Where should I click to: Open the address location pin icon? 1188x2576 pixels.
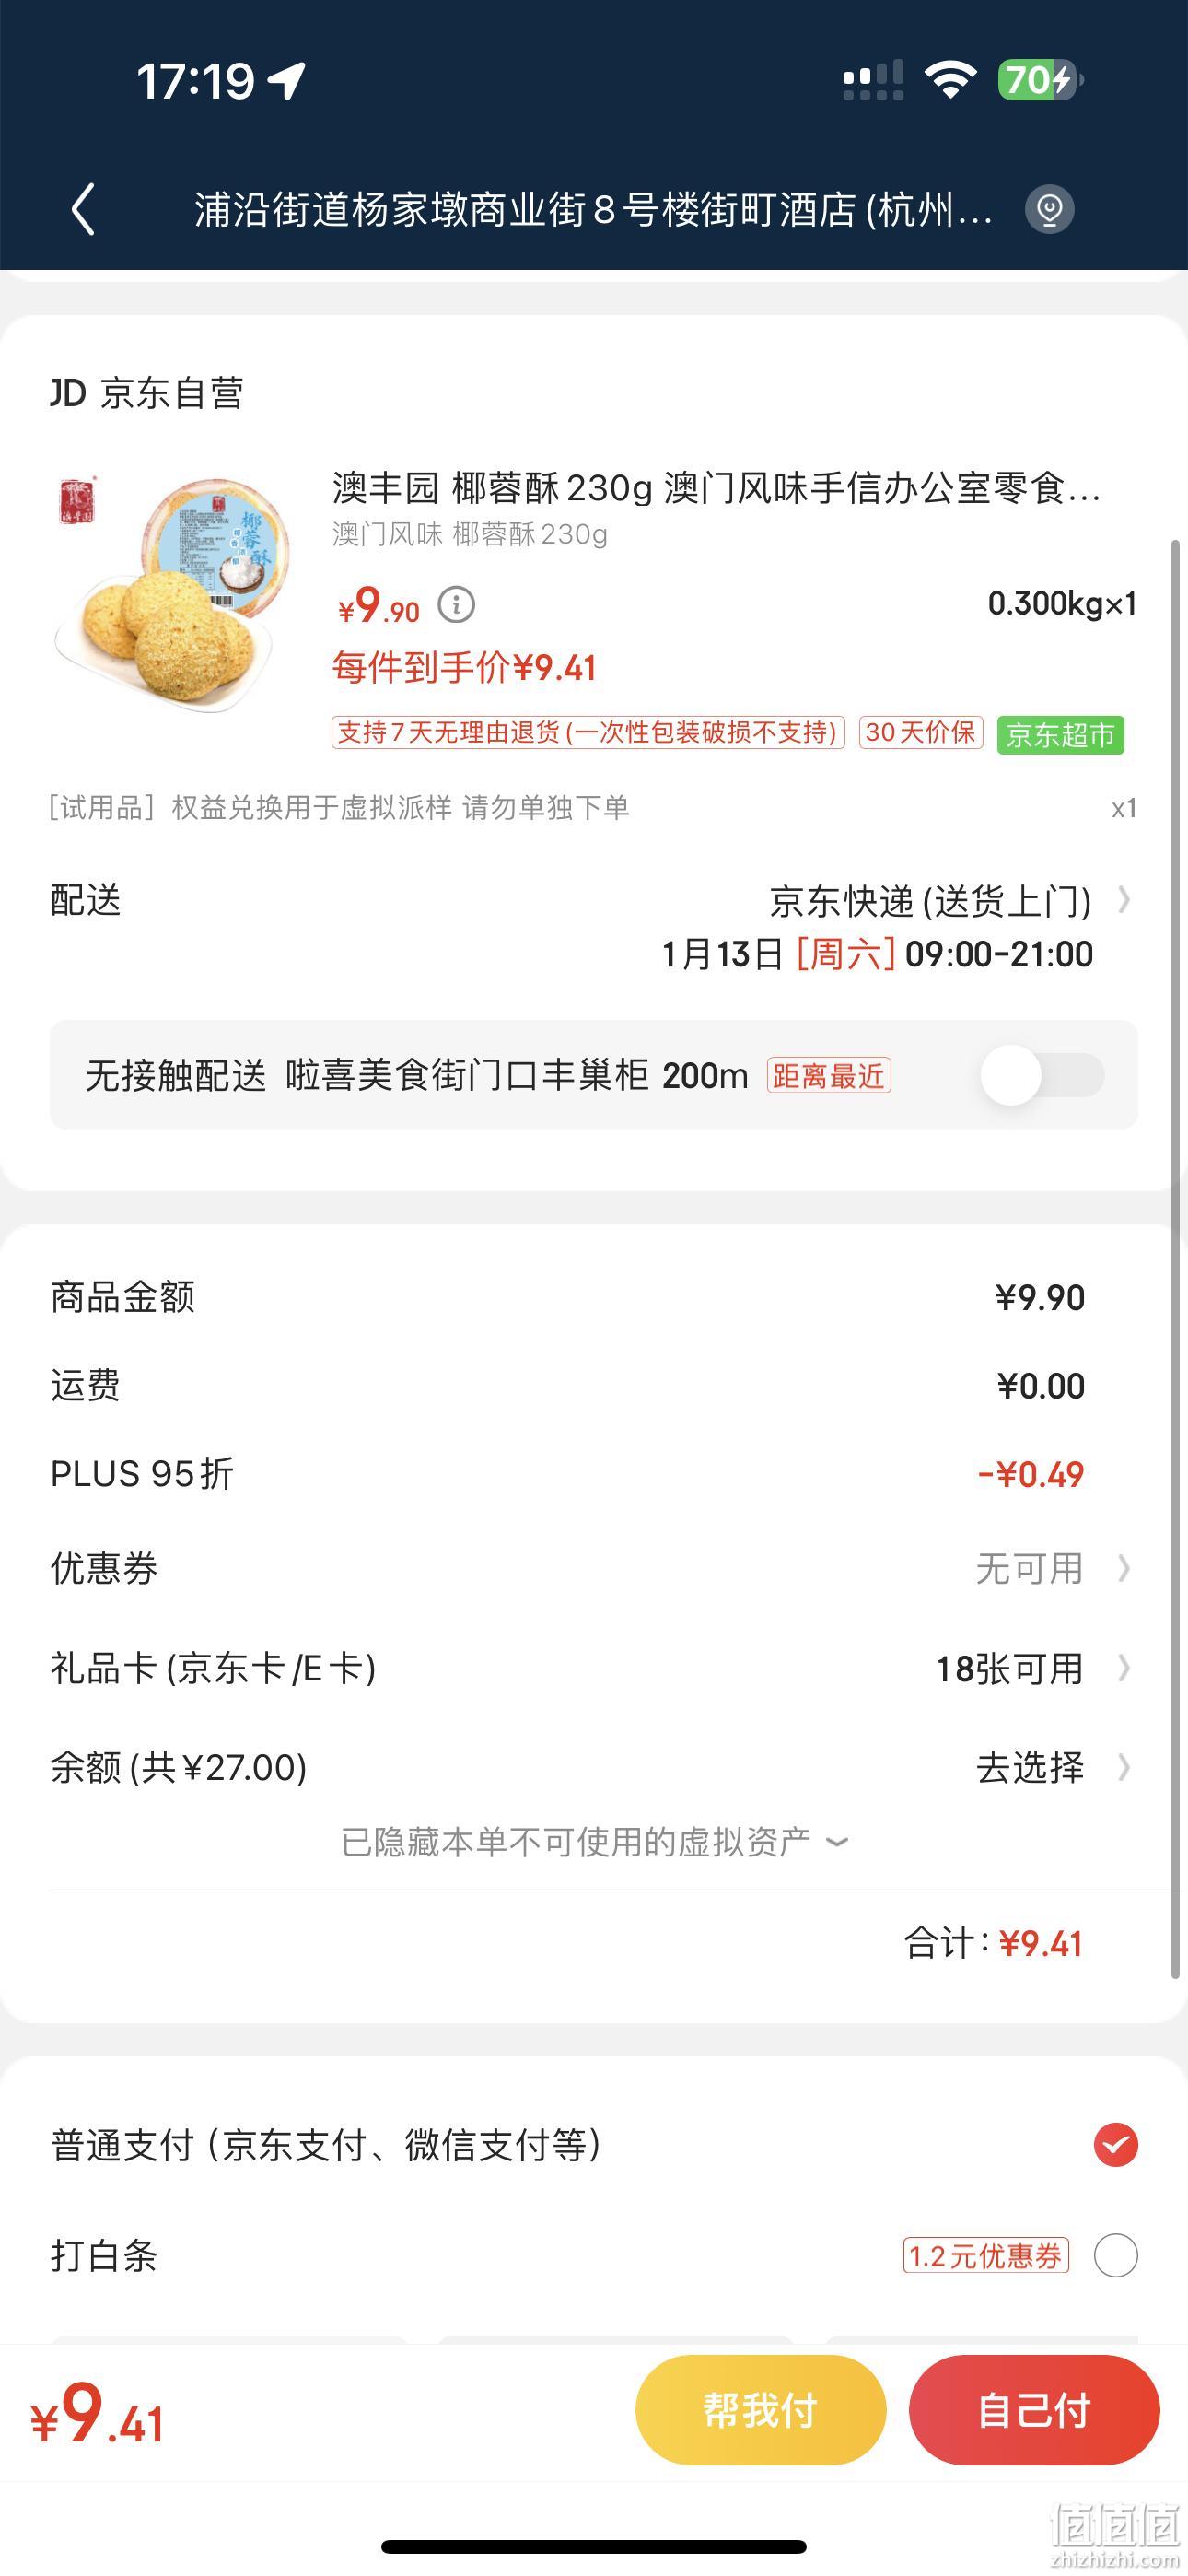1049,210
